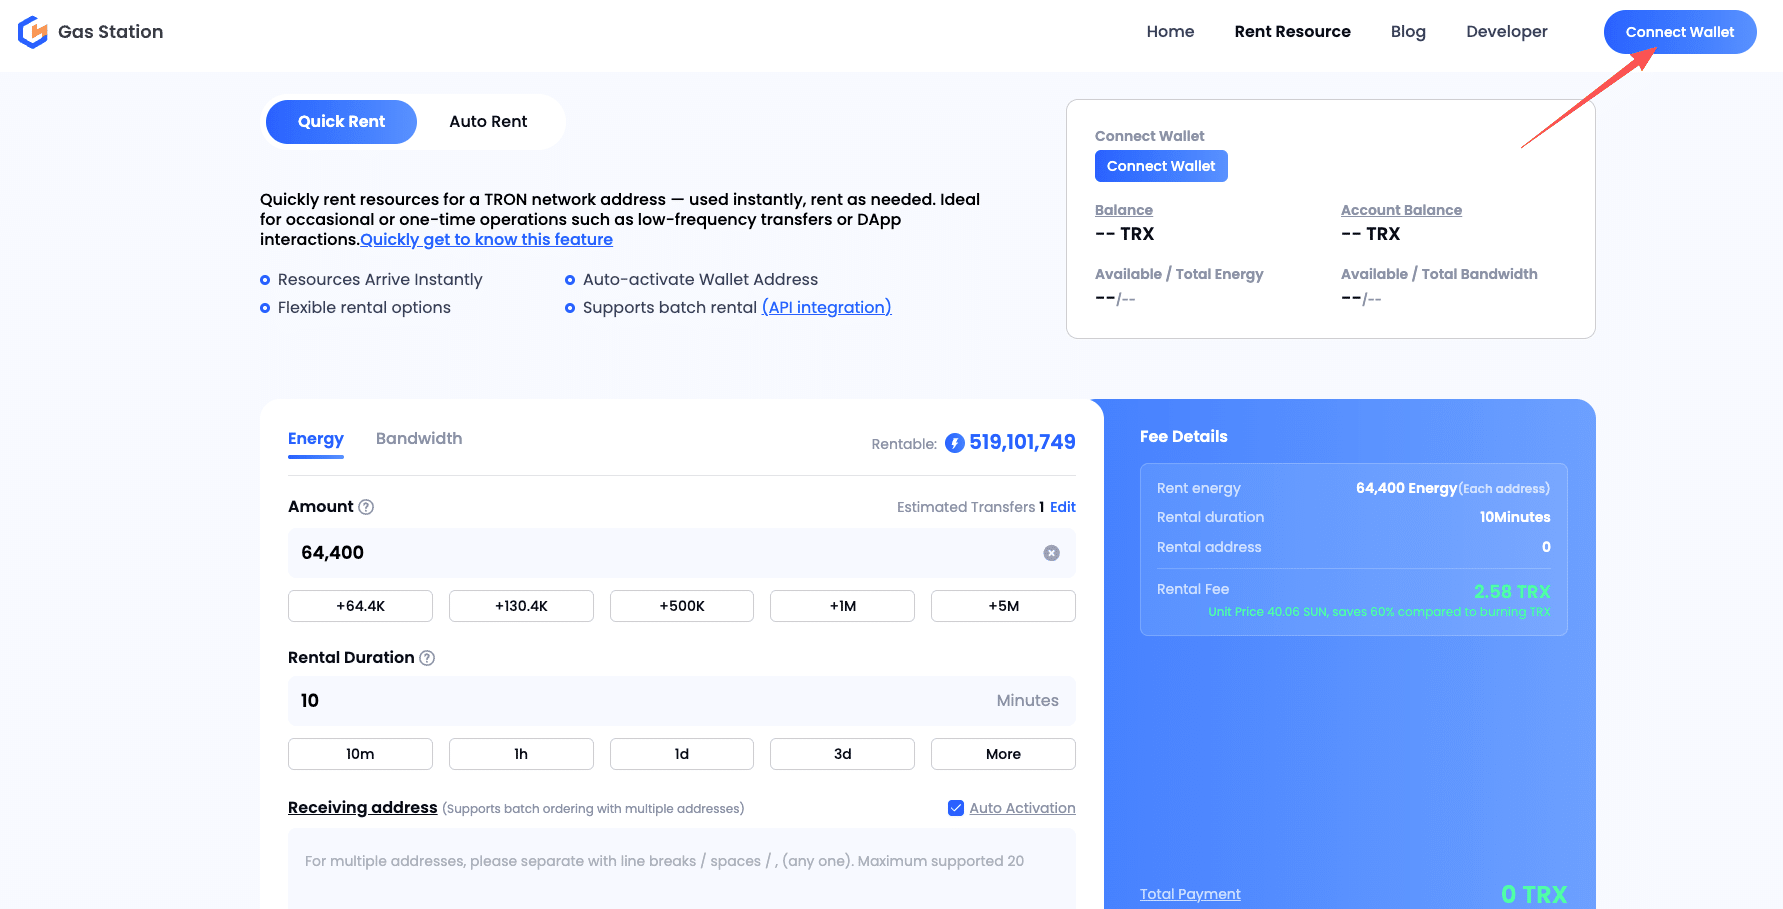Click the 'Flexible rental options' bullet text
The height and width of the screenshot is (909, 1783).
coord(364,308)
